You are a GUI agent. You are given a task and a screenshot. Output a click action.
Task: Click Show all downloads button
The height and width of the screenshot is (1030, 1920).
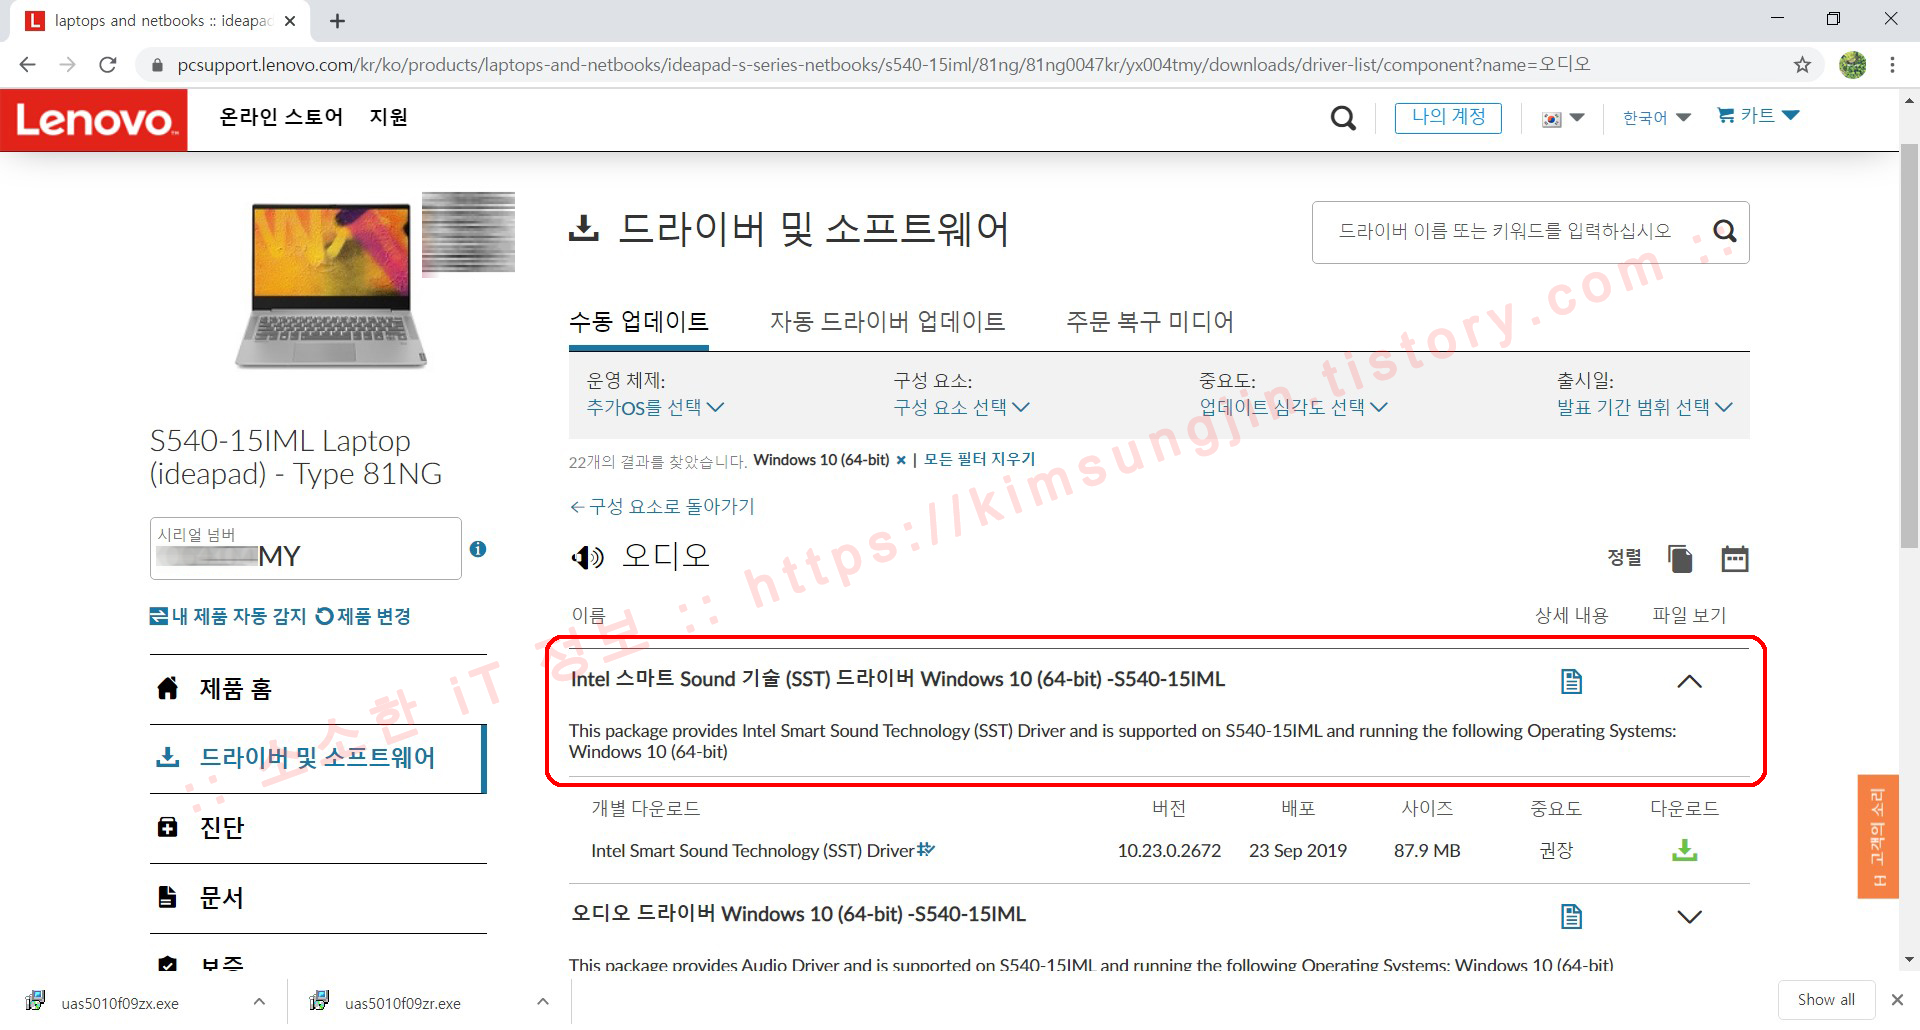(1826, 999)
